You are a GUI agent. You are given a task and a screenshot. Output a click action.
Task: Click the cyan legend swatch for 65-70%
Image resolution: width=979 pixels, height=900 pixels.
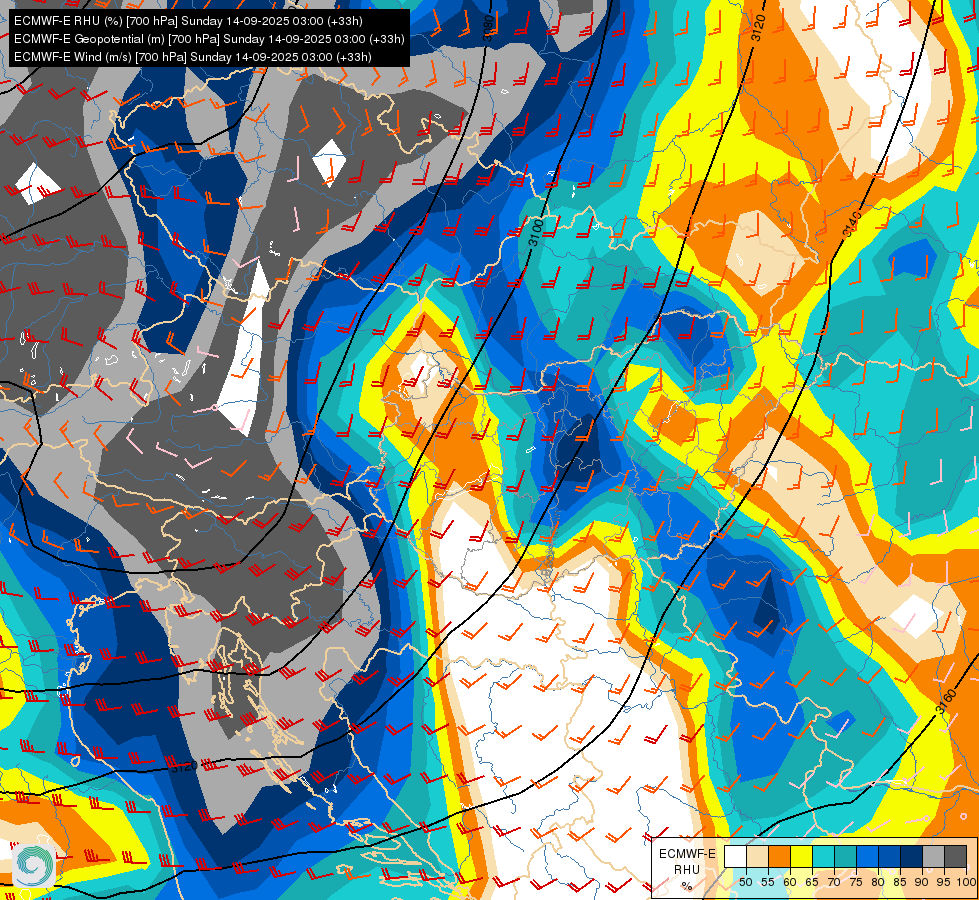point(823,856)
